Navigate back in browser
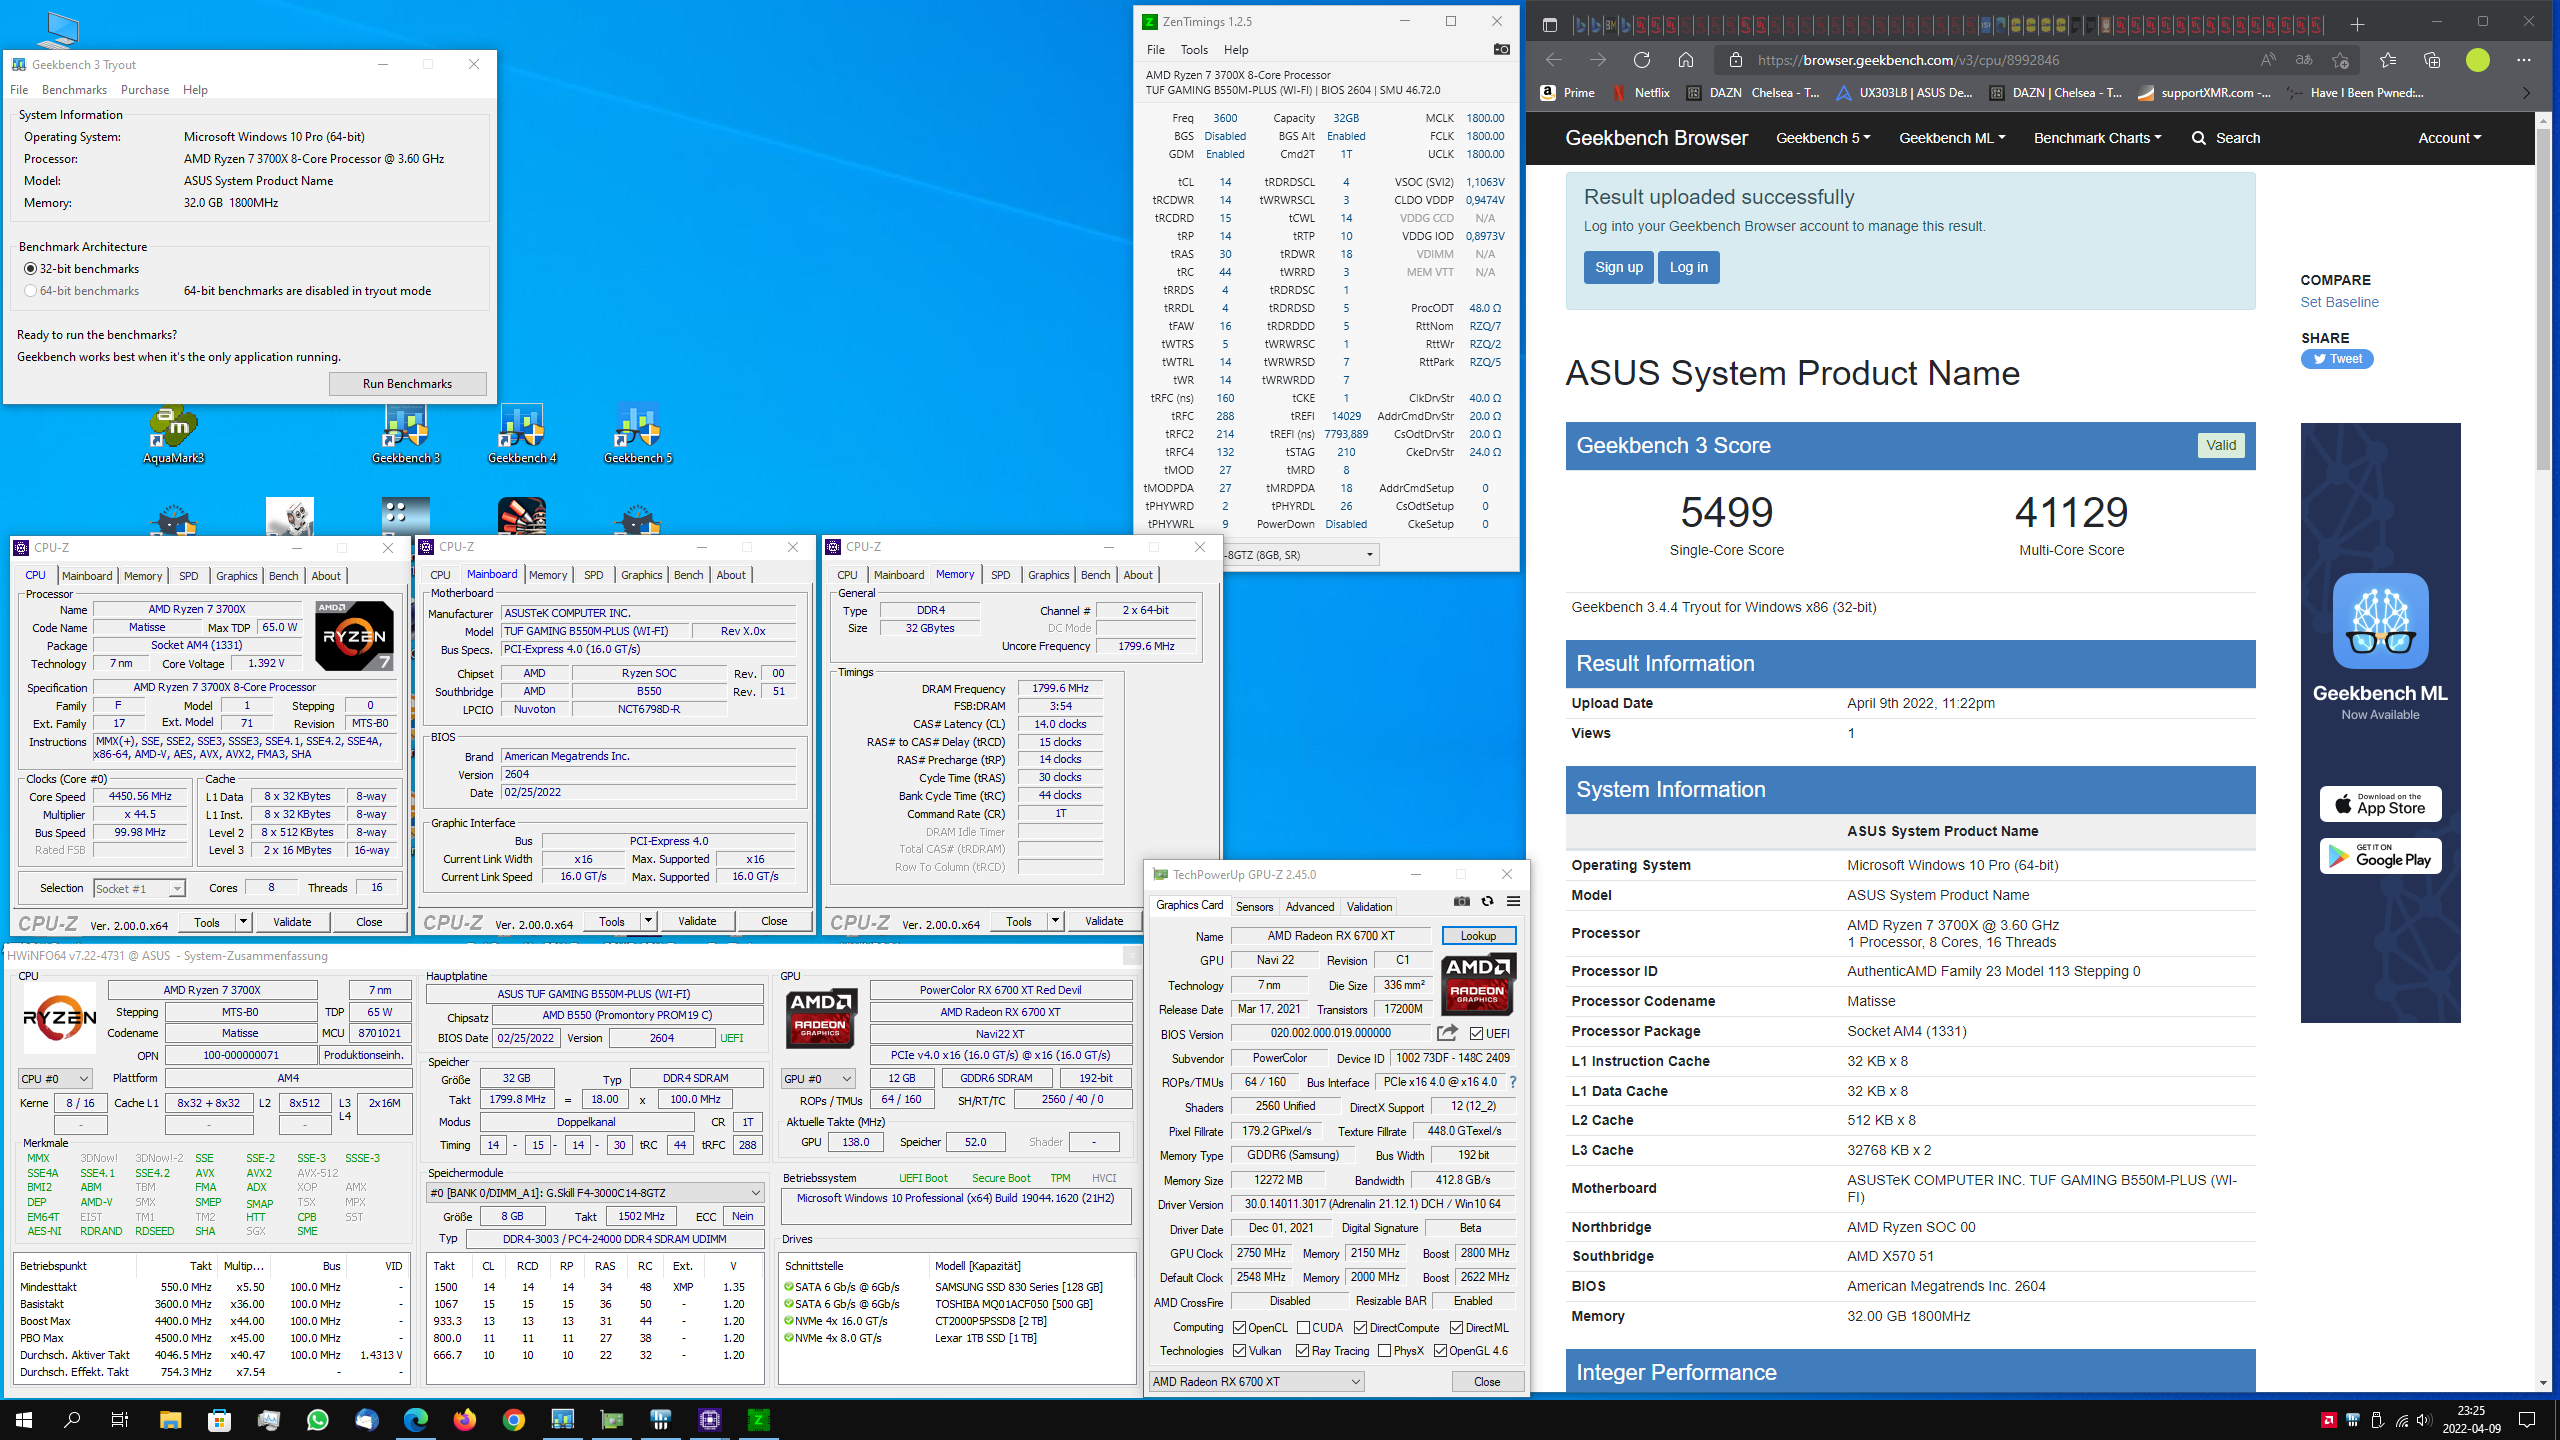Image resolution: width=2560 pixels, height=1440 pixels. 1553,60
